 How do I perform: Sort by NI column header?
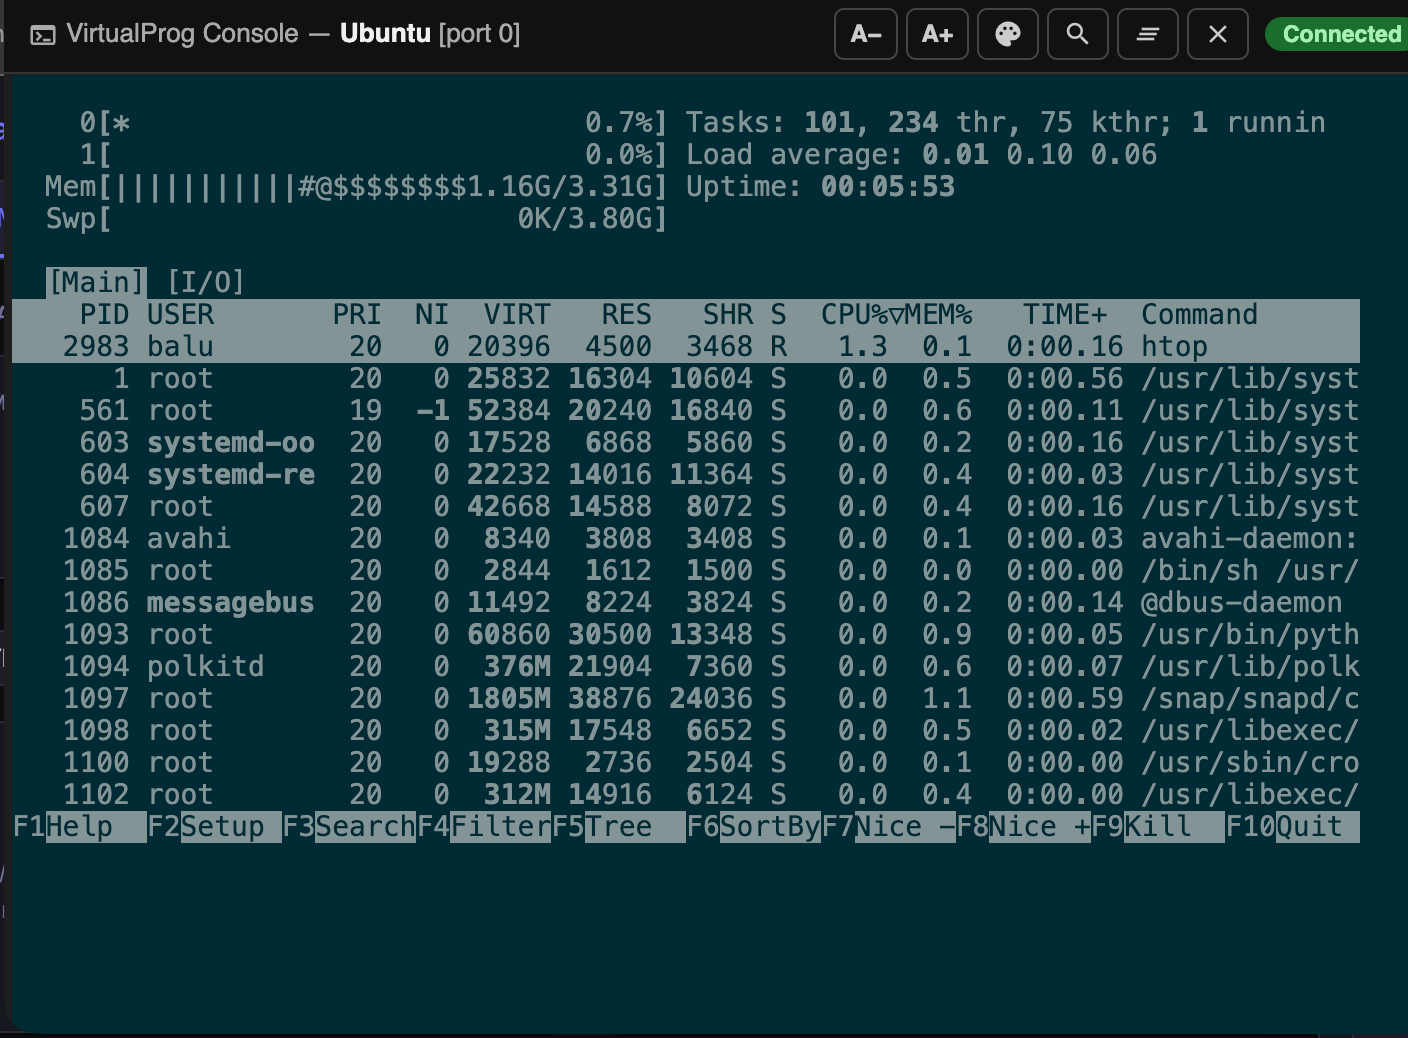pos(432,314)
